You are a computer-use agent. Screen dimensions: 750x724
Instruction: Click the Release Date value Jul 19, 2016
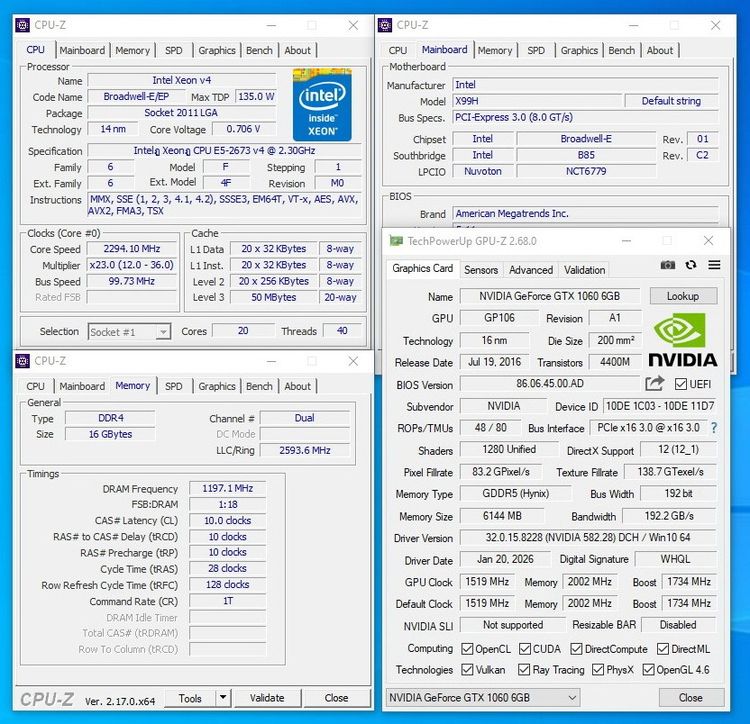[x=495, y=362]
